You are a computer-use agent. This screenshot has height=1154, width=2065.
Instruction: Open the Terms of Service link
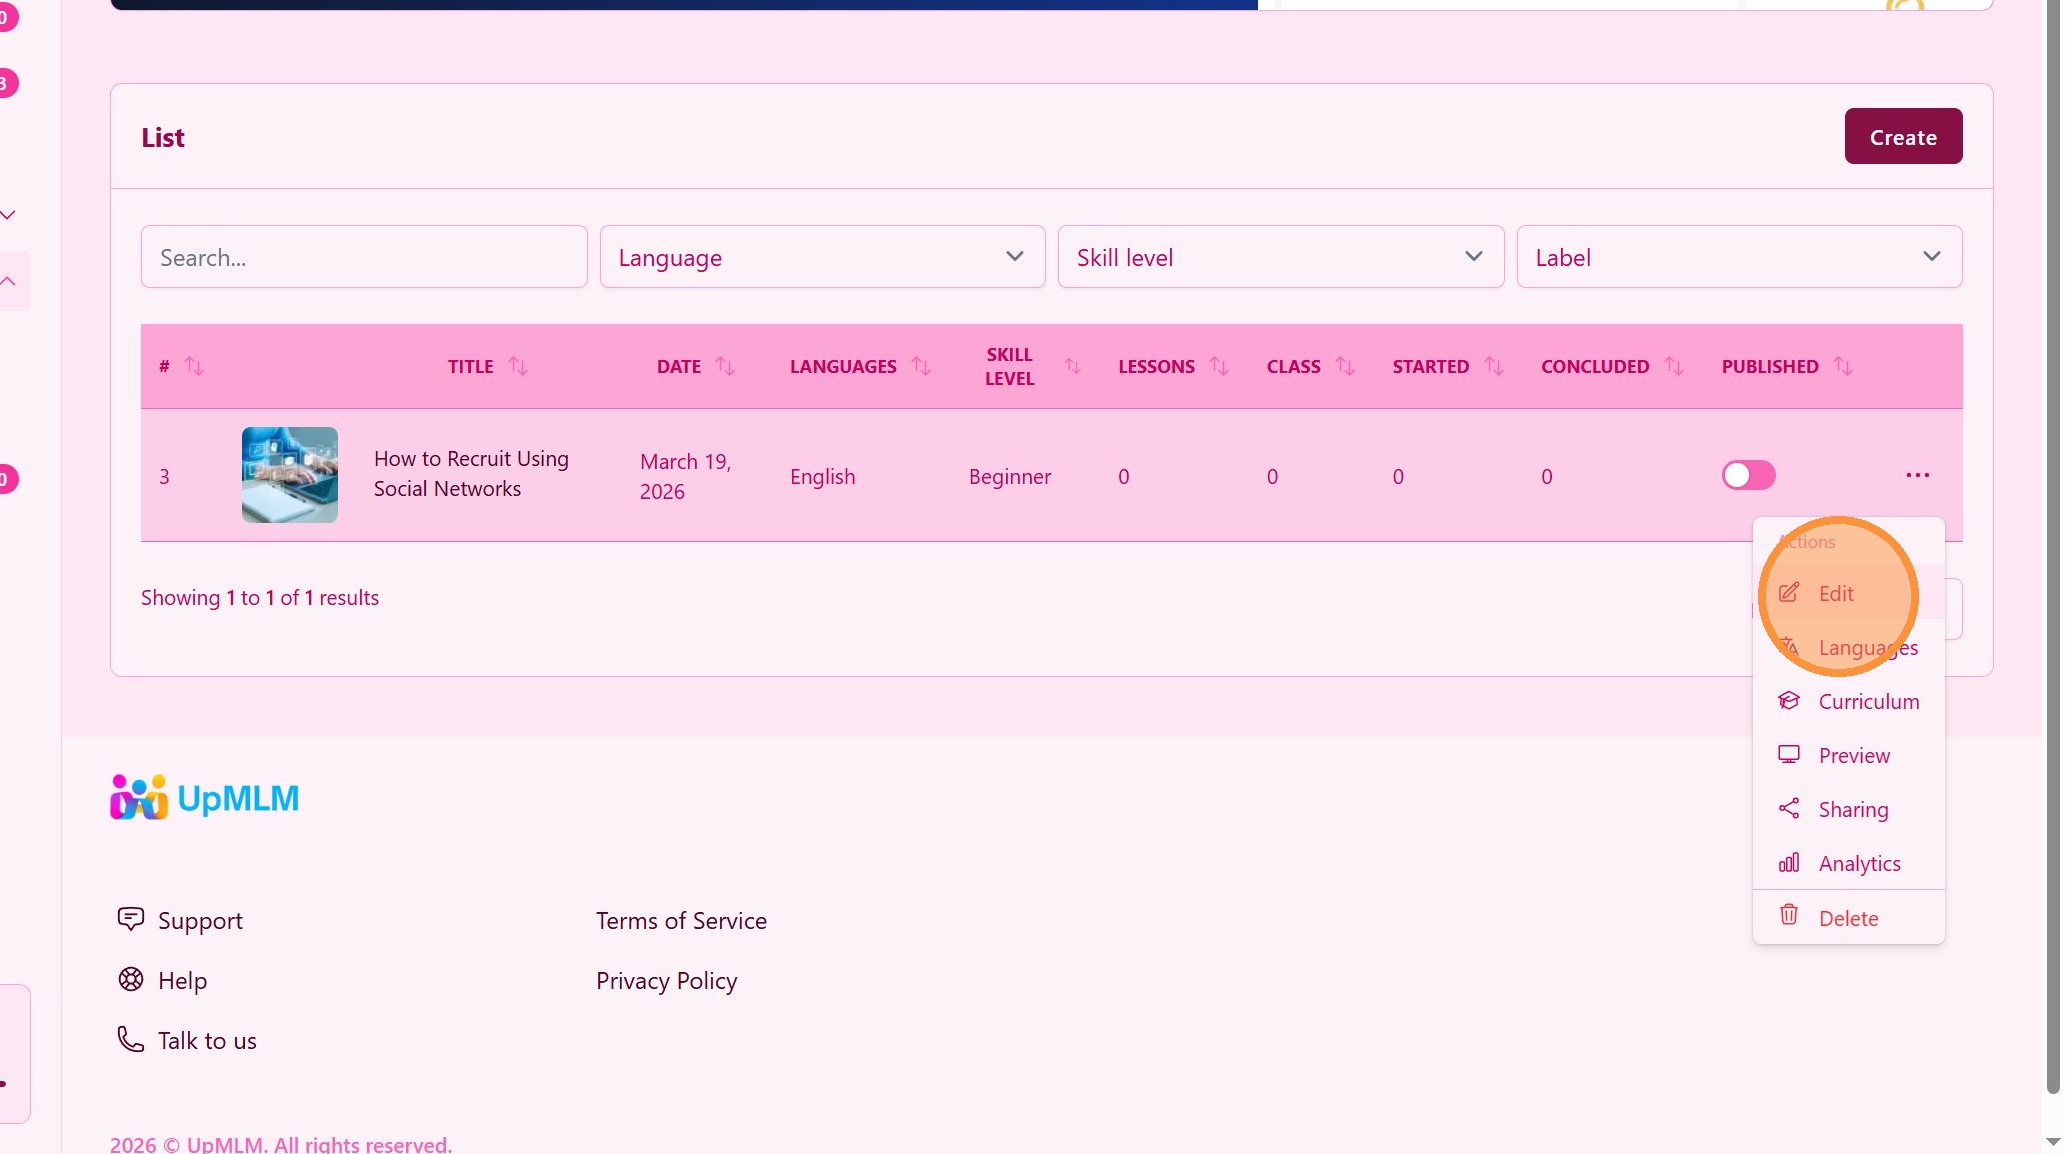coord(681,920)
